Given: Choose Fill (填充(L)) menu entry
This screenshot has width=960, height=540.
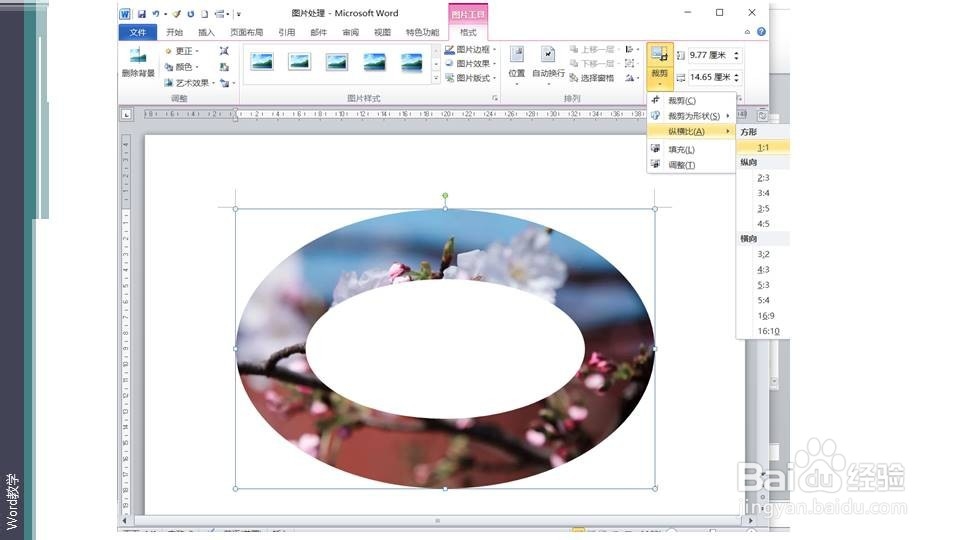Looking at the screenshot, I should click(x=691, y=149).
